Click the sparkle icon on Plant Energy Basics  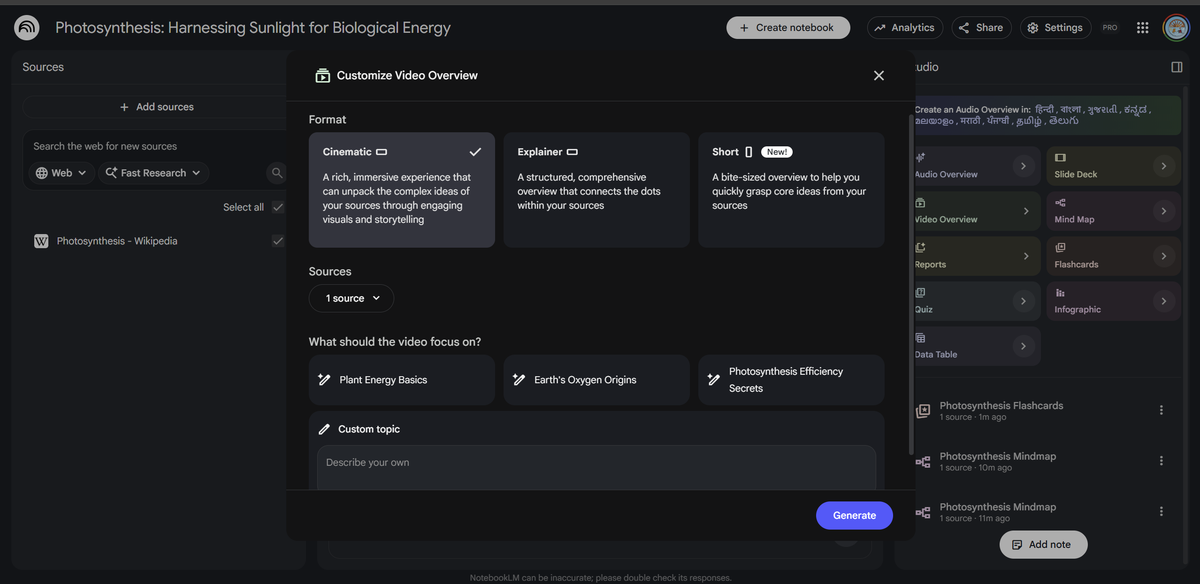point(324,380)
